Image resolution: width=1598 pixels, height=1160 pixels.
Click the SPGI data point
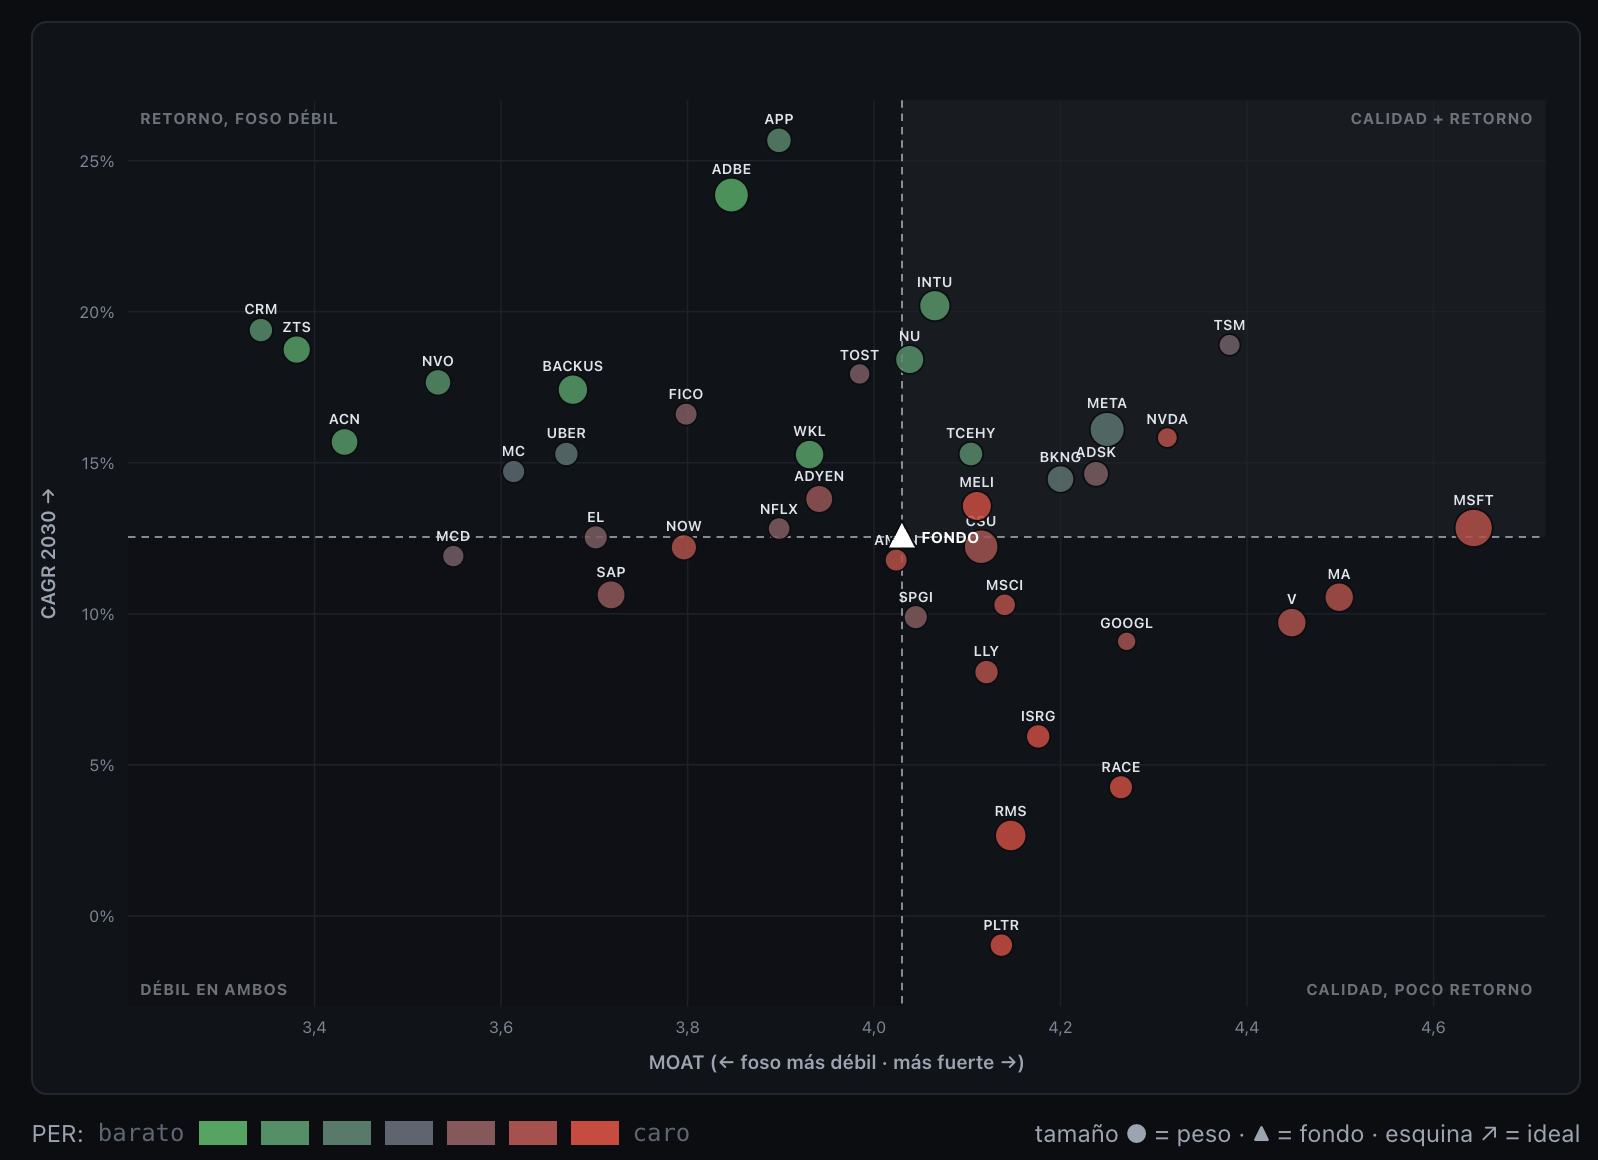pos(915,617)
